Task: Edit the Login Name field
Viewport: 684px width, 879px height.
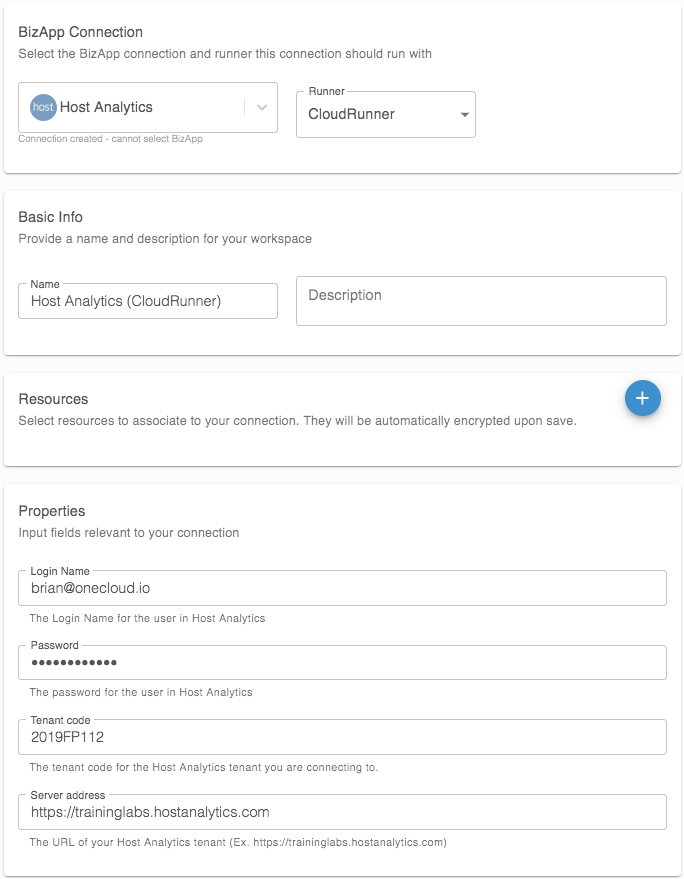Action: click(343, 588)
